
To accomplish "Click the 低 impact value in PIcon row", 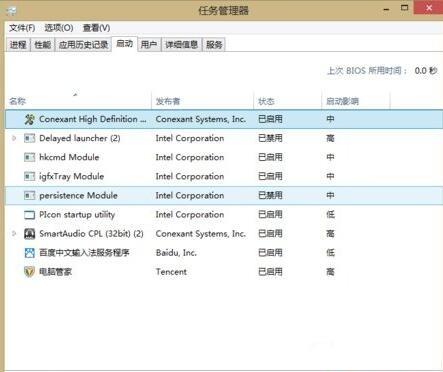I will click(330, 214).
